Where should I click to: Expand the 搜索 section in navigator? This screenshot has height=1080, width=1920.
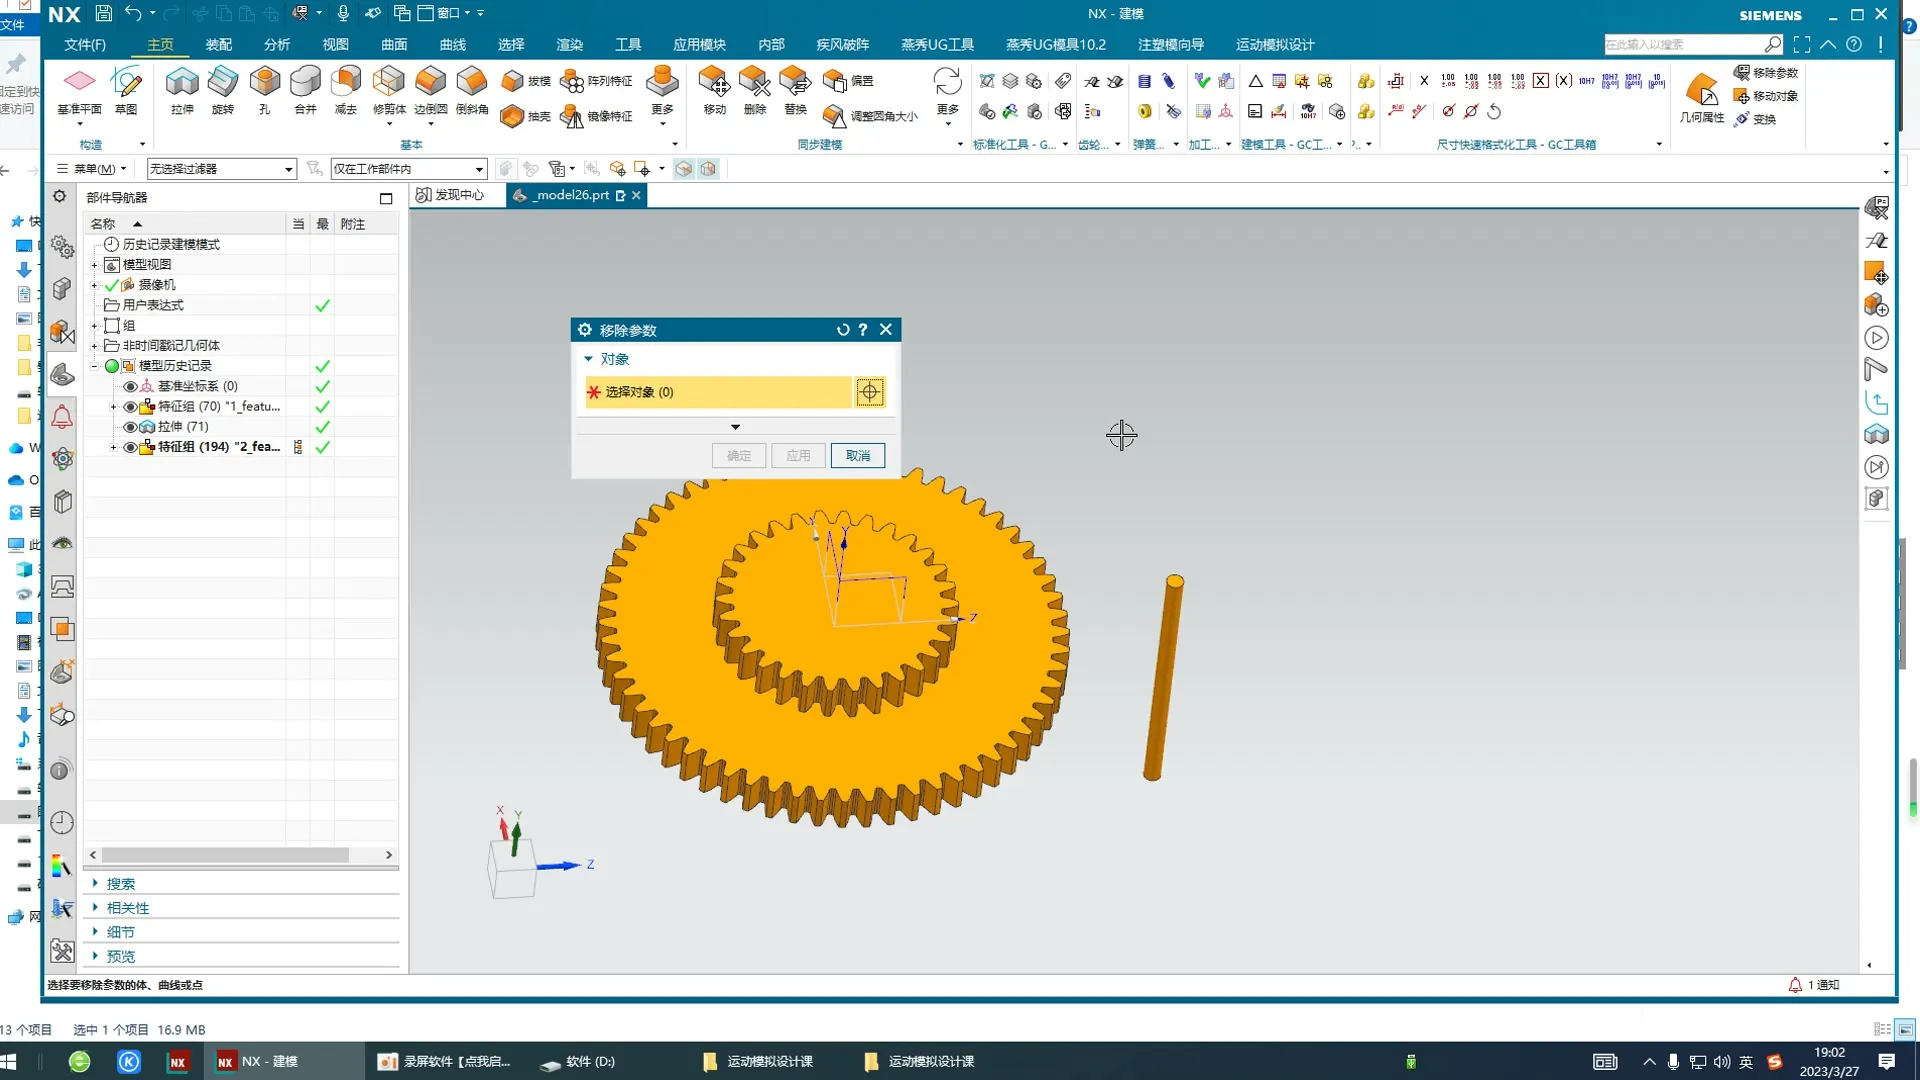coord(120,884)
